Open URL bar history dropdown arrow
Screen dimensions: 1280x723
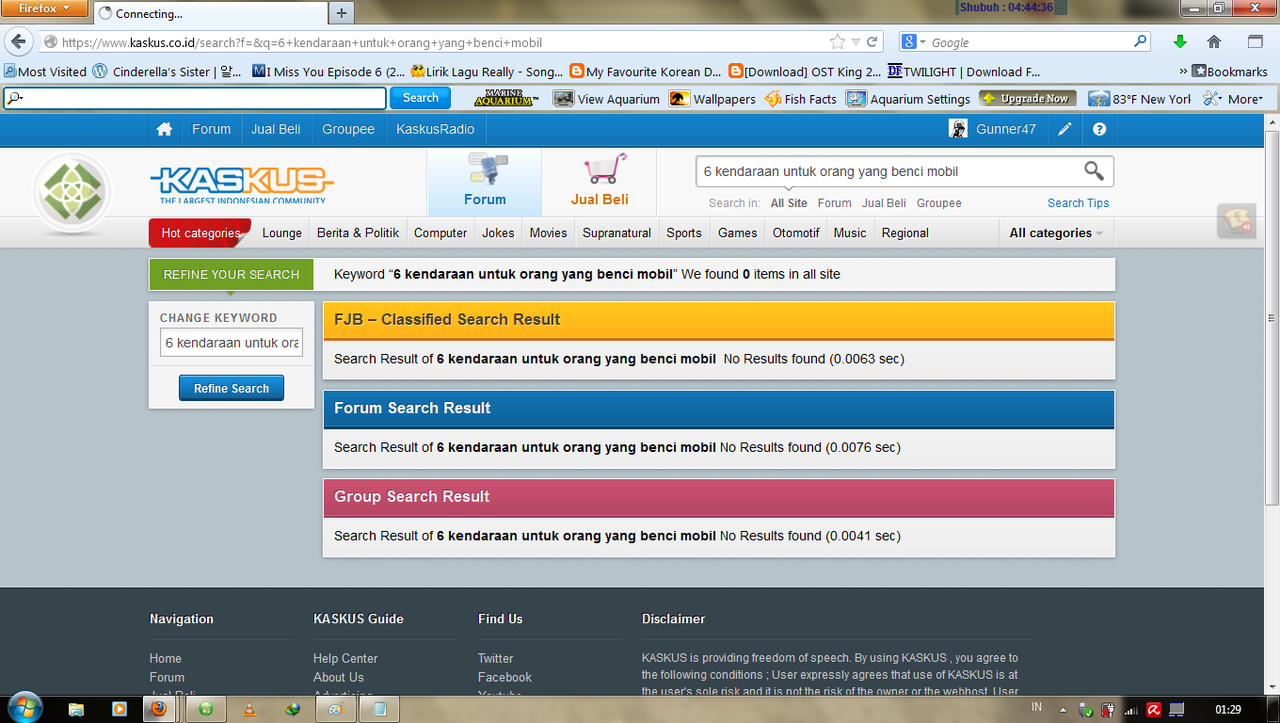point(855,42)
